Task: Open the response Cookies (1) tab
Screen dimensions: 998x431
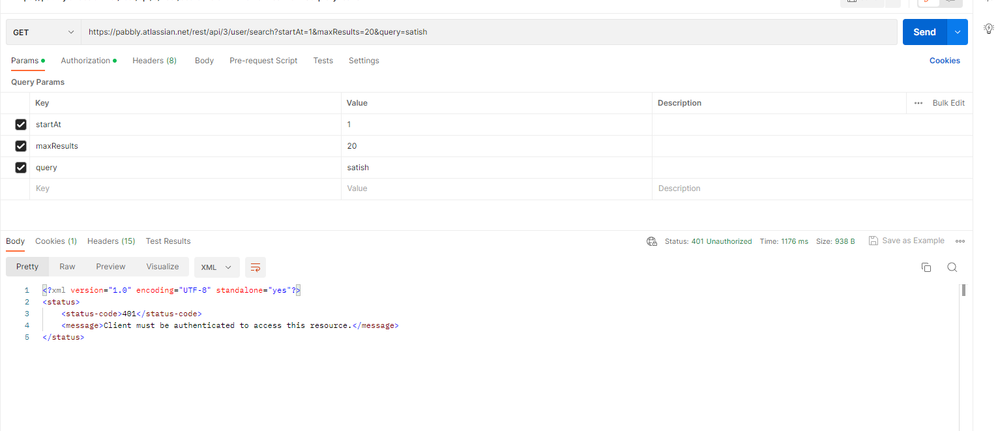Action: click(x=56, y=241)
